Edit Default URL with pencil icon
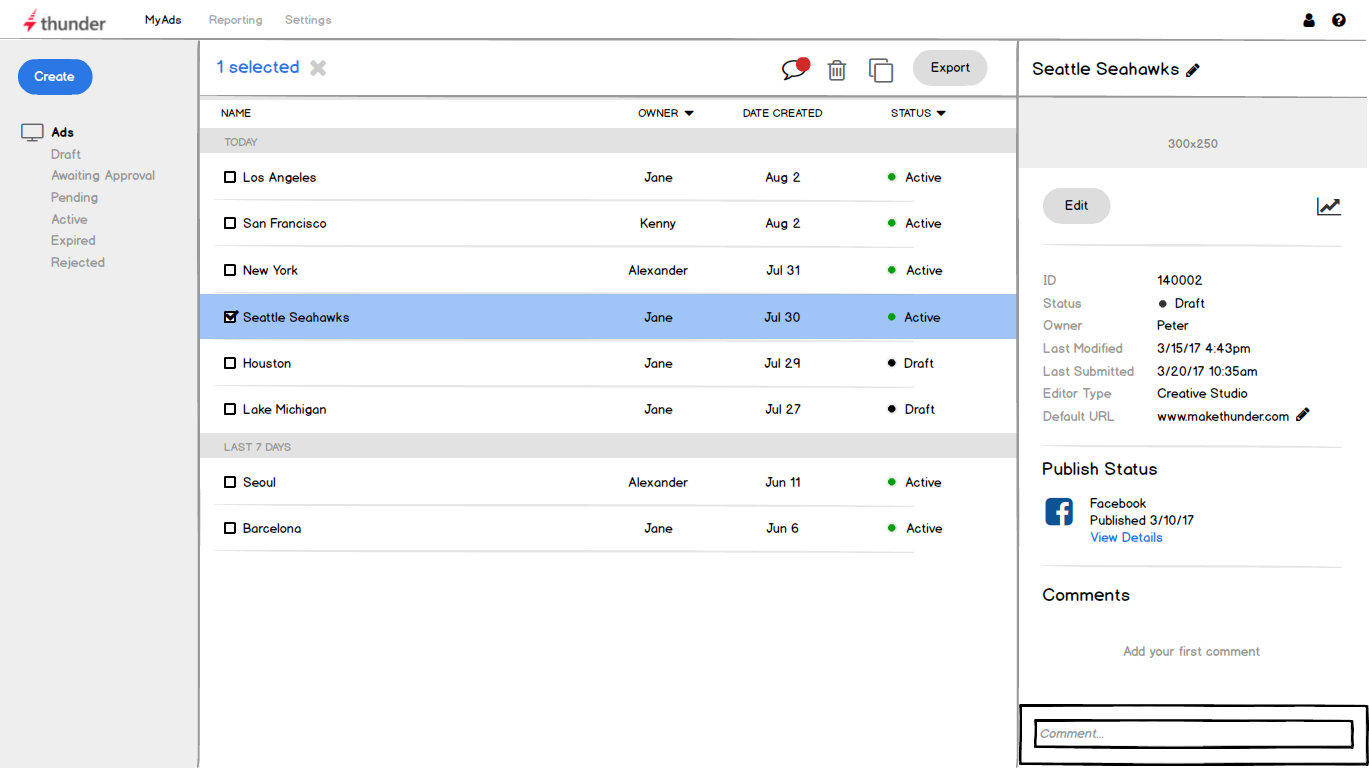Image resolution: width=1369 pixels, height=768 pixels. pos(1303,415)
